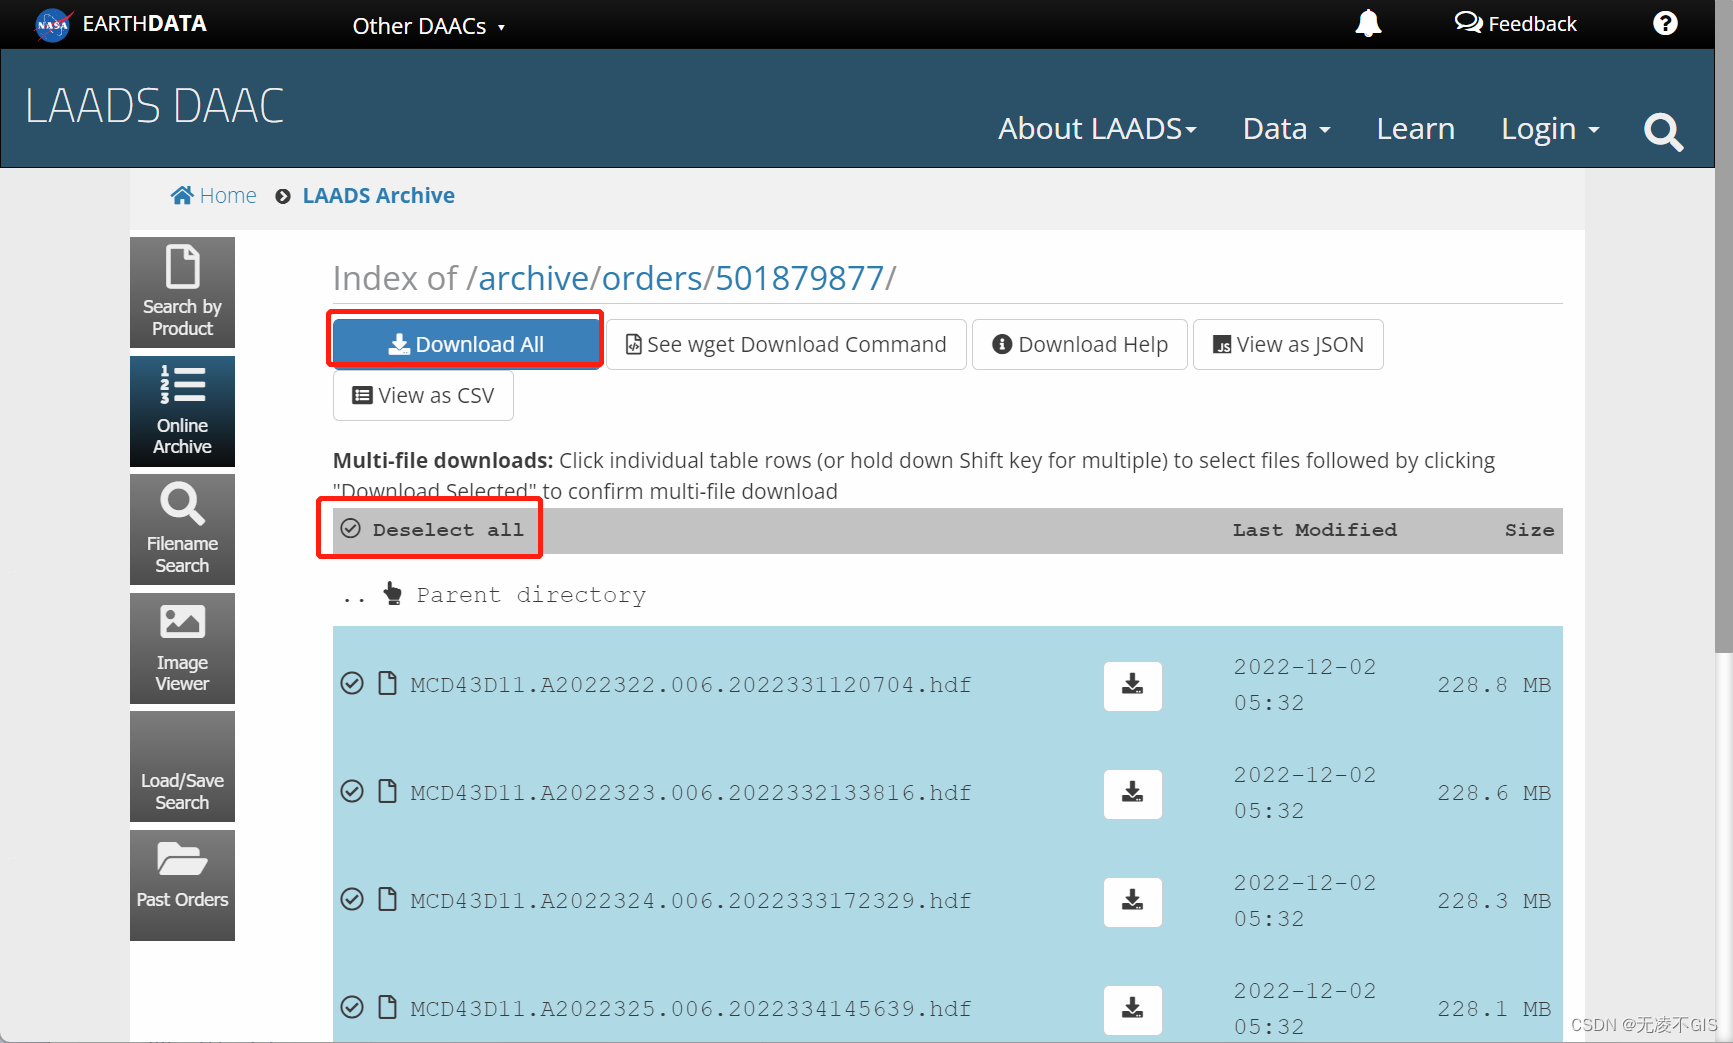The image size is (1733, 1043).
Task: Open Past Orders sidebar panel
Action: tap(182, 885)
